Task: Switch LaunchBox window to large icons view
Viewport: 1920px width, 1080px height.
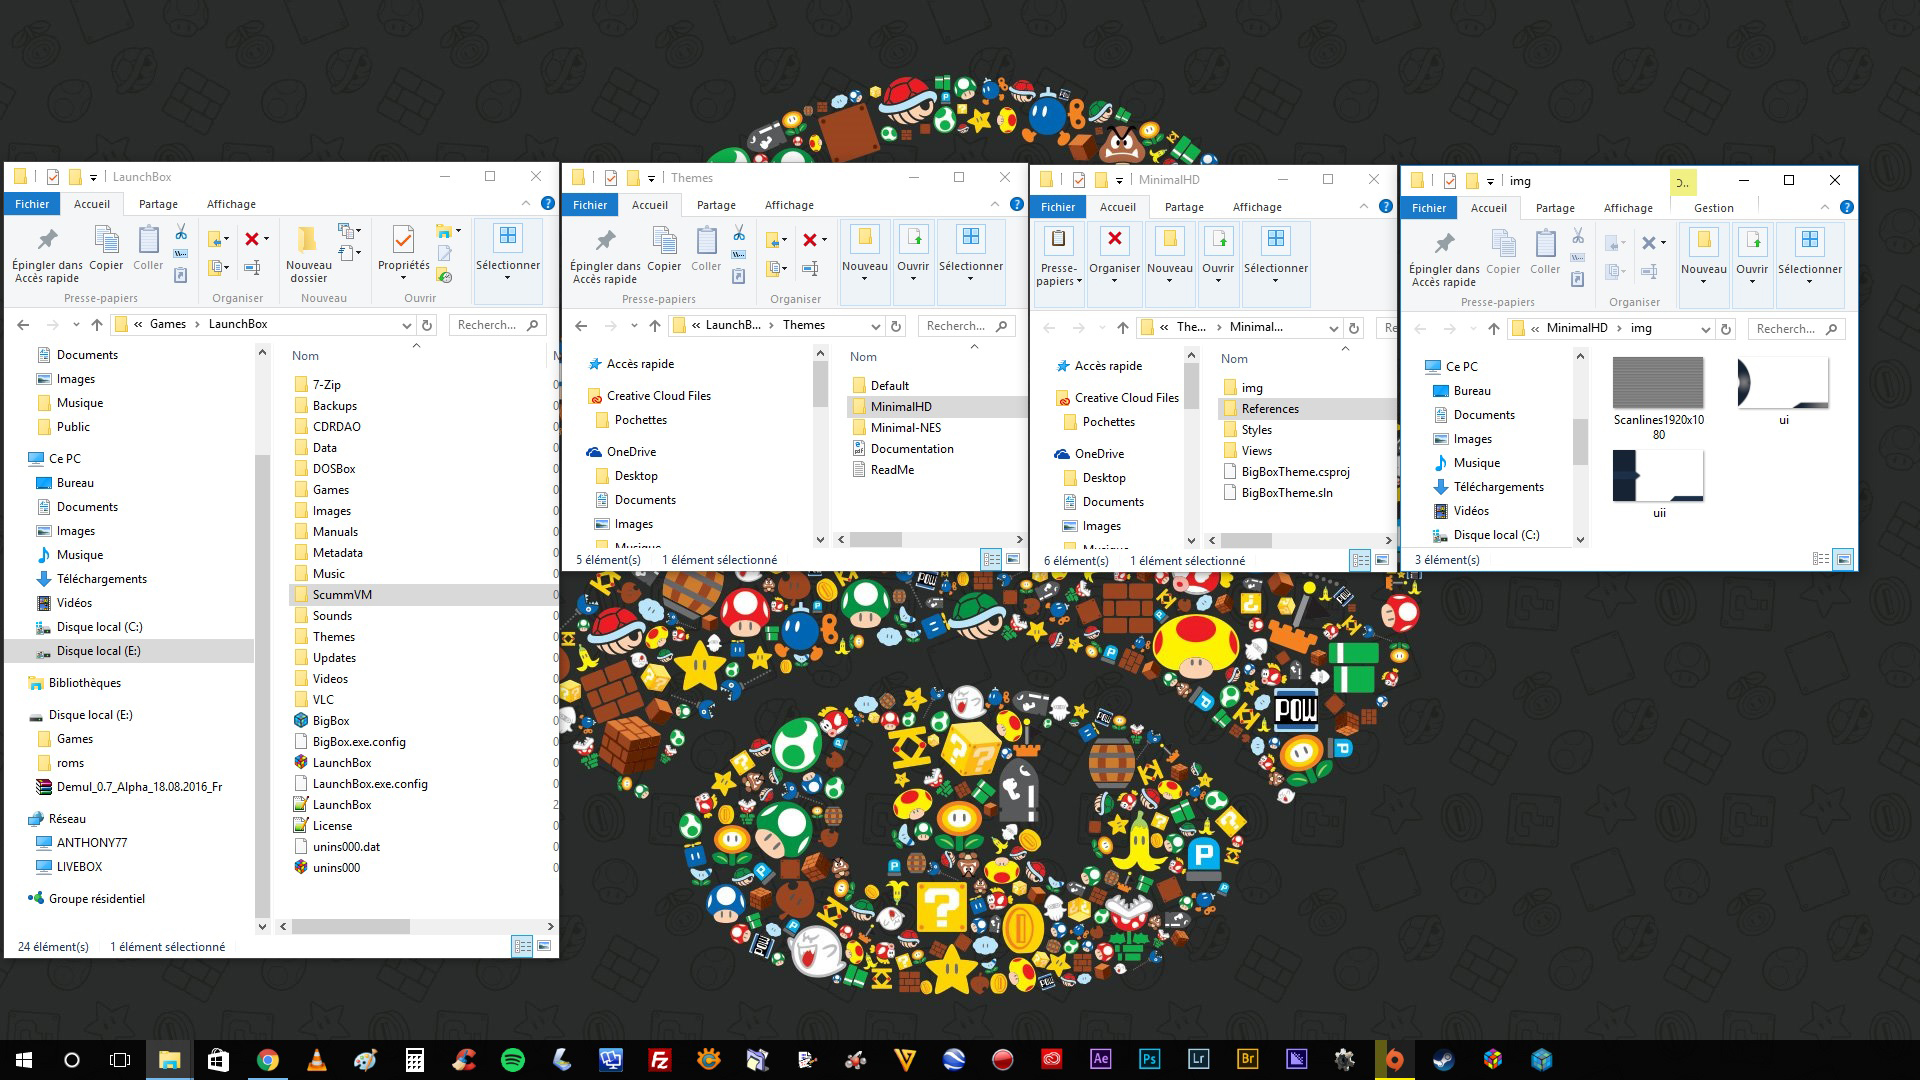Action: click(544, 946)
